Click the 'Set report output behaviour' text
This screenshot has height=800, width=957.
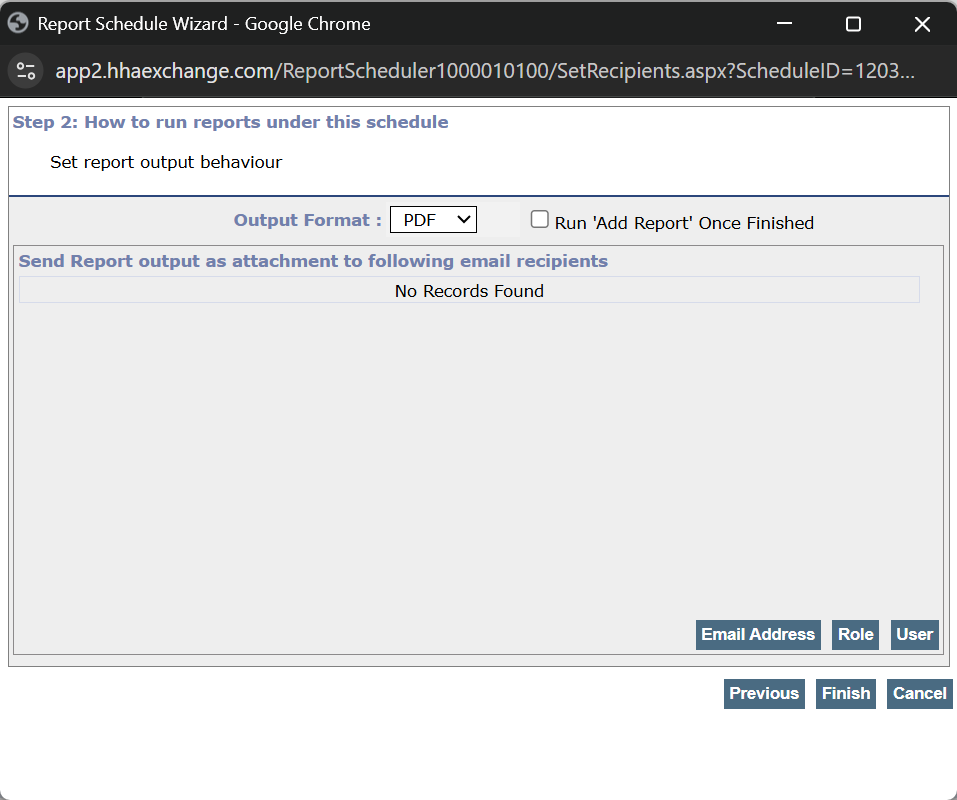(x=166, y=162)
